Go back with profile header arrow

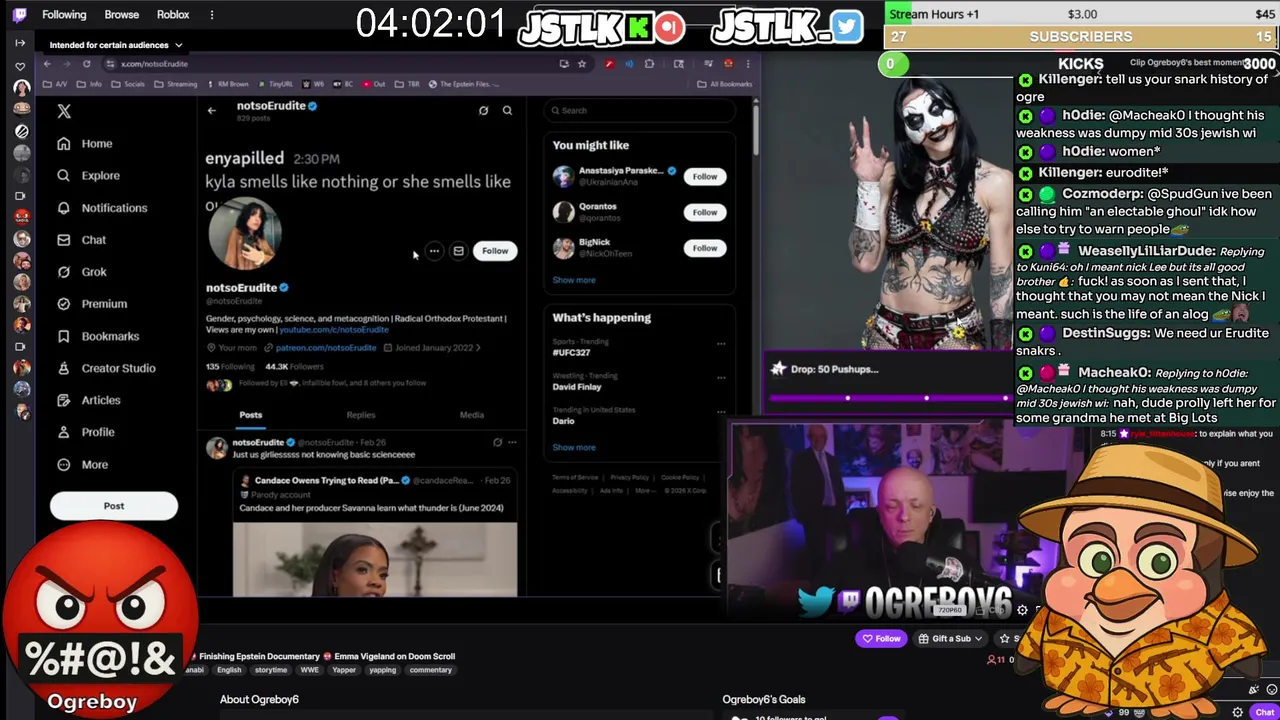(x=212, y=110)
